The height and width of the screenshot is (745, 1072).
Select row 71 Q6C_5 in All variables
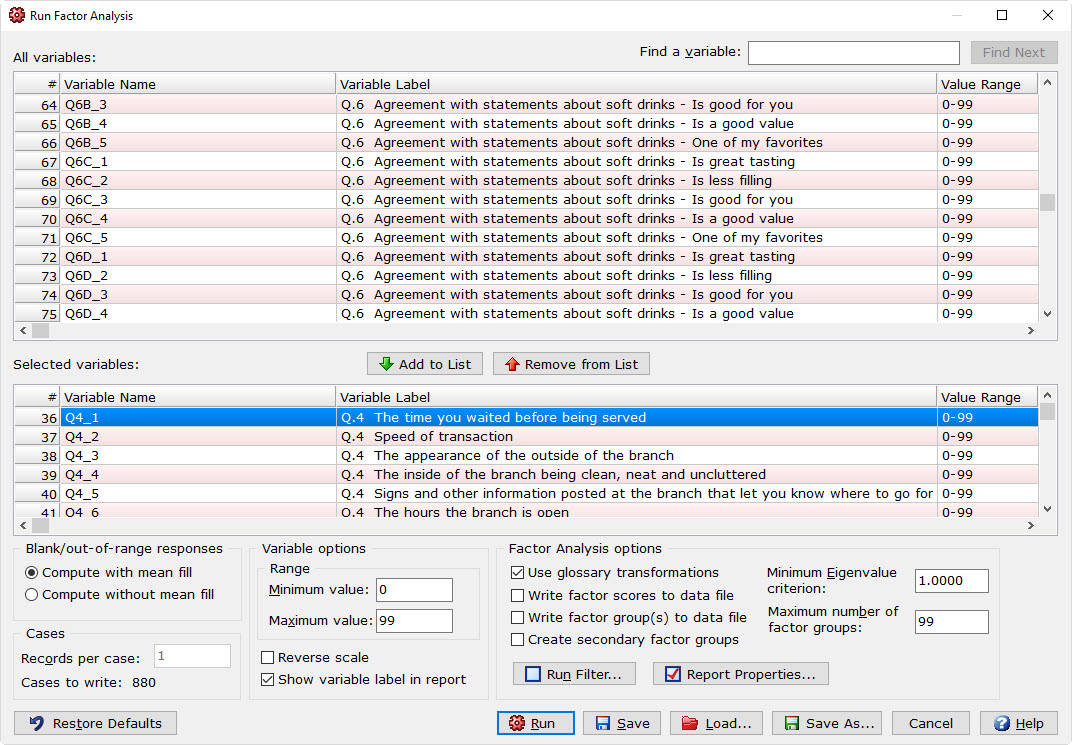pos(526,238)
